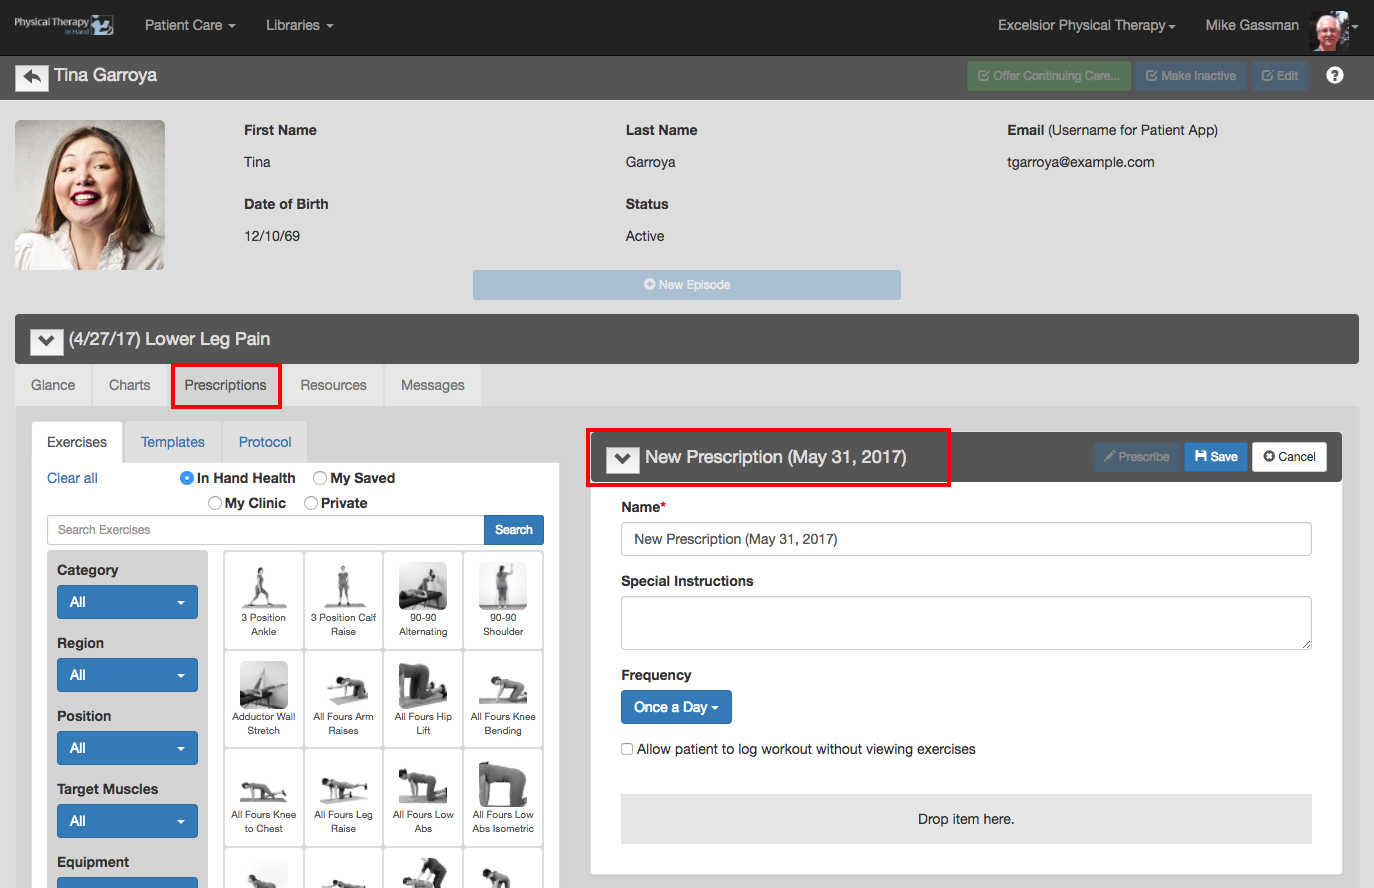Click the Physical Therapy In Hand logo
The width and height of the screenshot is (1374, 888).
[64, 26]
